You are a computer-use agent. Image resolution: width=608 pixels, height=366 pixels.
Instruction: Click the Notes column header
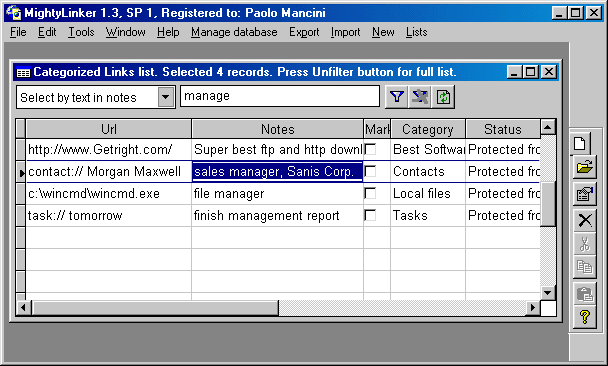tap(278, 129)
